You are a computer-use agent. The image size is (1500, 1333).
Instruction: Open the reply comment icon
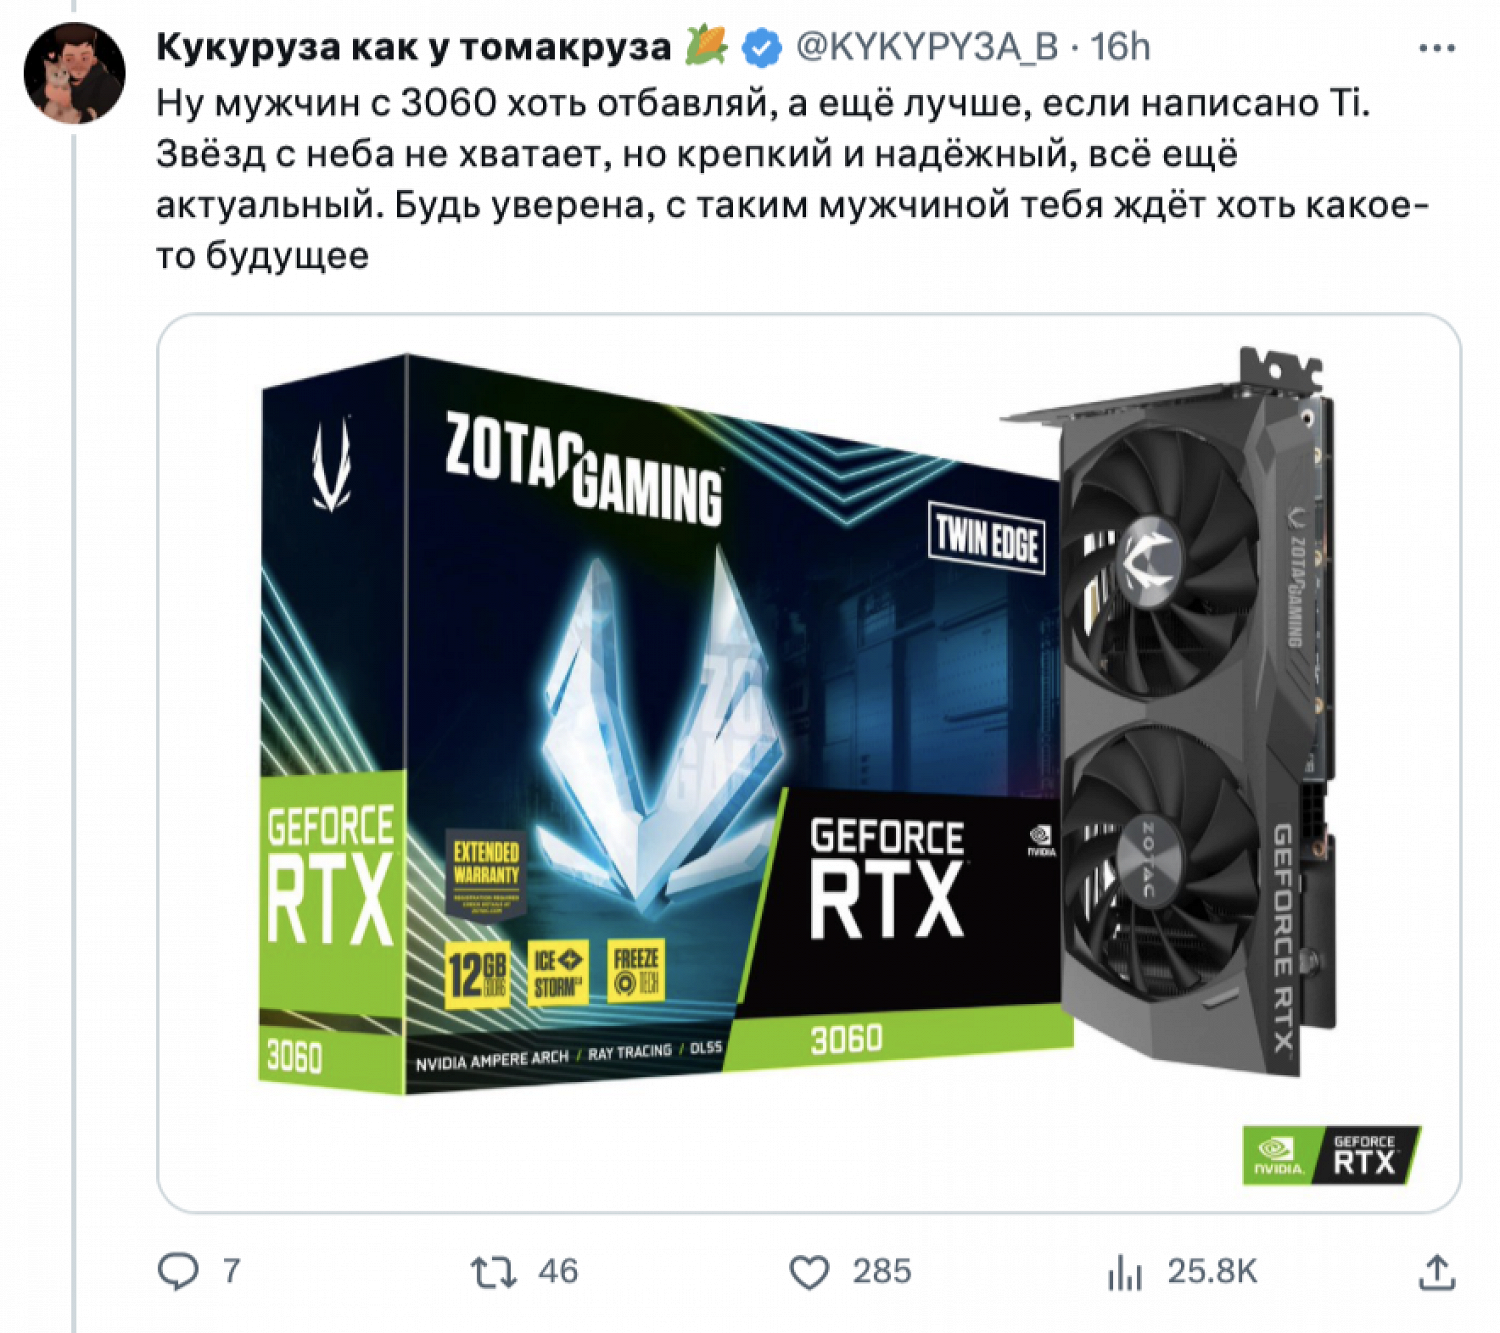pyautogui.click(x=179, y=1271)
